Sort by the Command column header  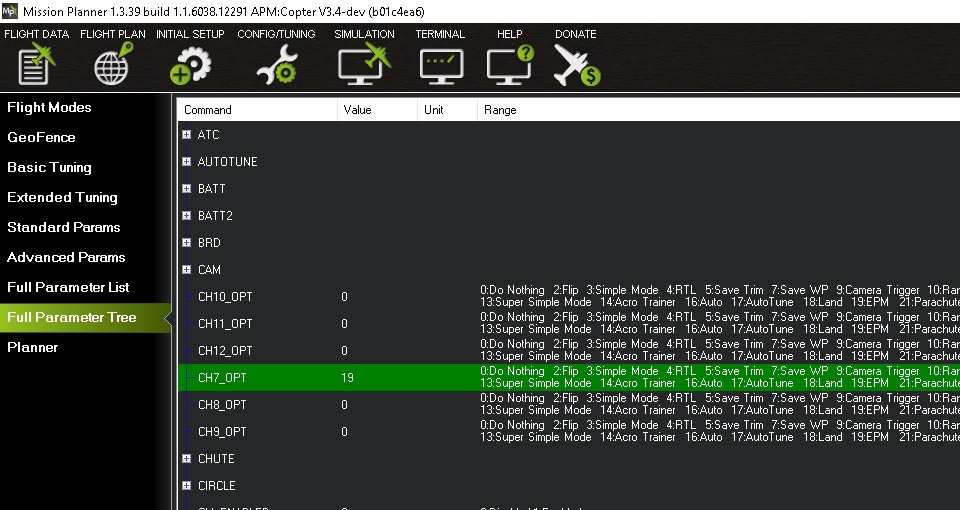pyautogui.click(x=257, y=110)
